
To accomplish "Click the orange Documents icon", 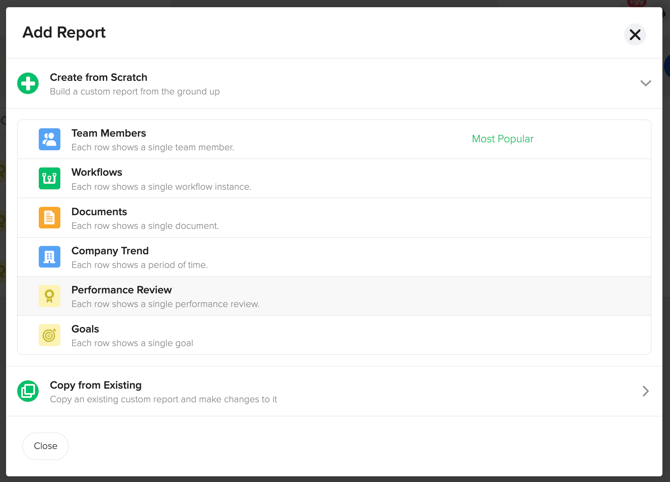I will (x=49, y=217).
